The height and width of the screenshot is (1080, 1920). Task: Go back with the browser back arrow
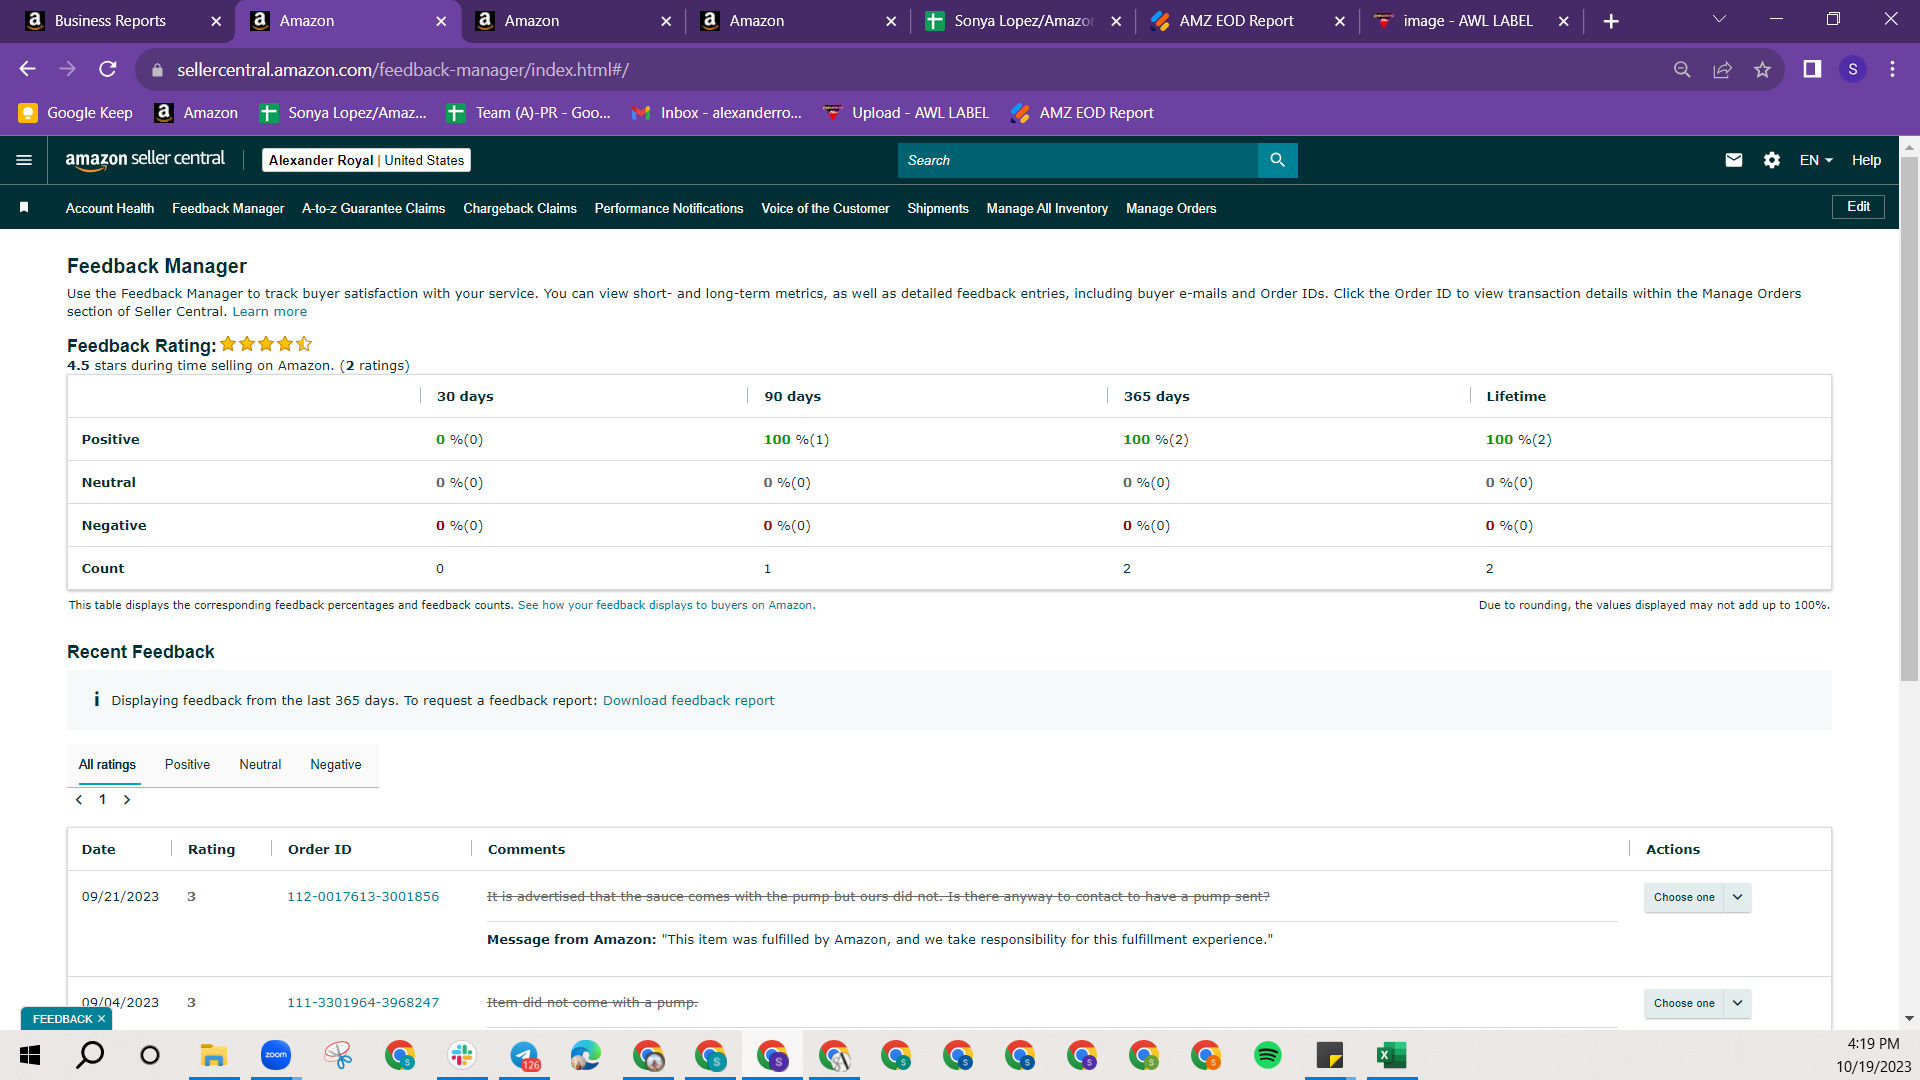pos(27,69)
